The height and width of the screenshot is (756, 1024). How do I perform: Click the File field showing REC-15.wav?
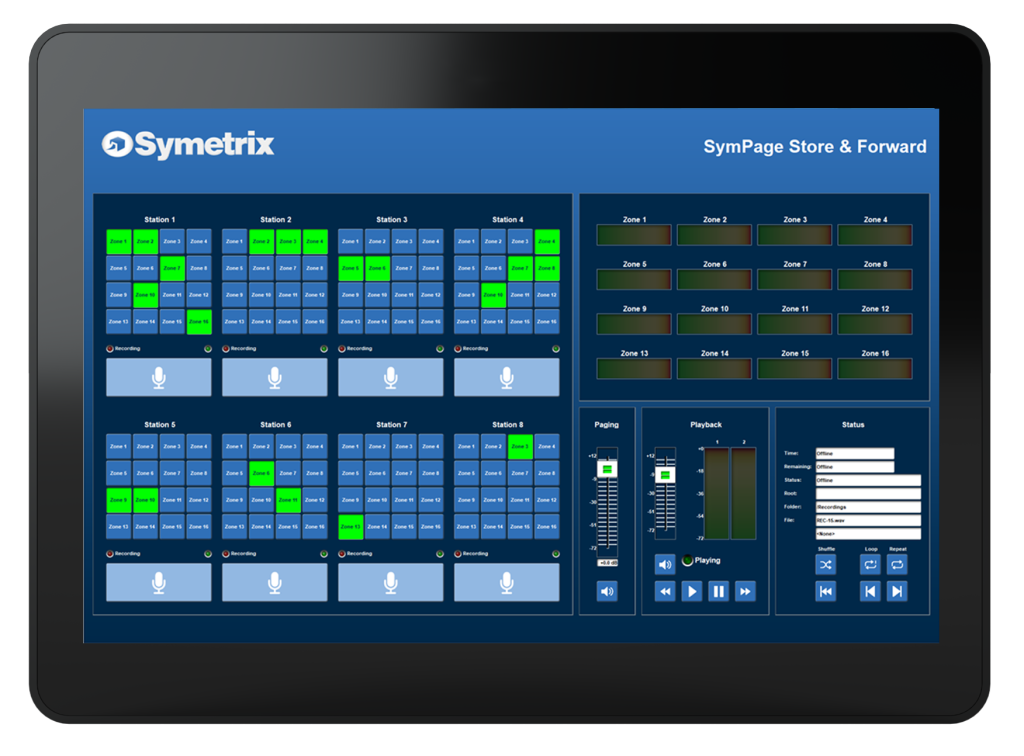868,520
